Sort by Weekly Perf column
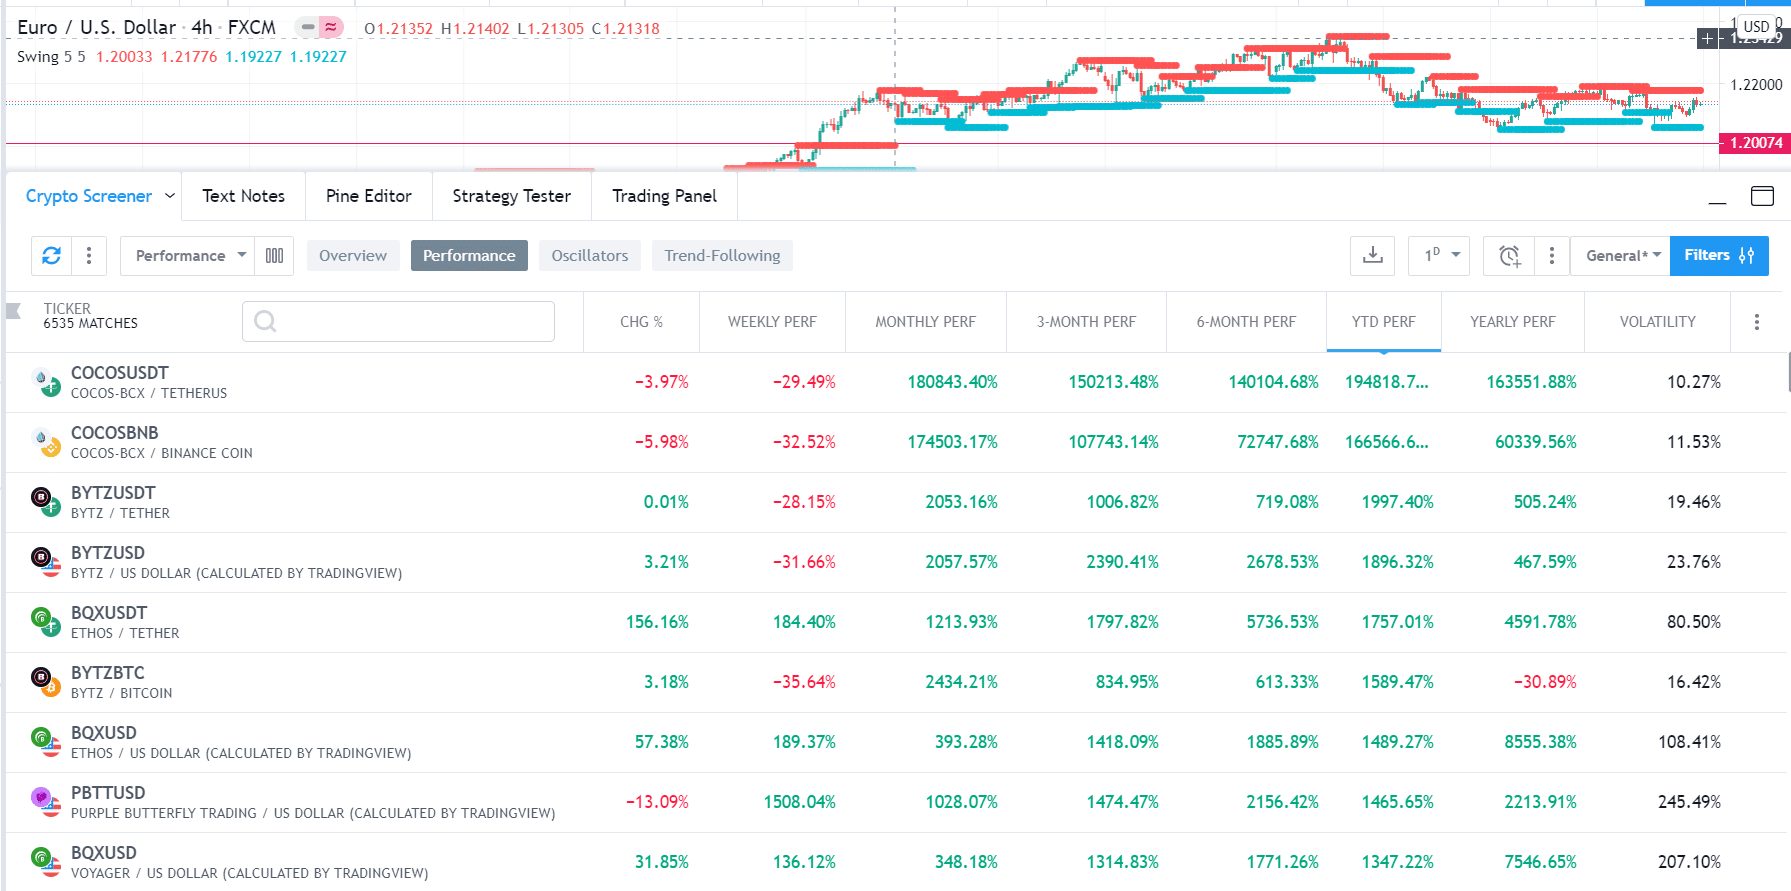Screen dimensions: 1791x891 click(772, 322)
